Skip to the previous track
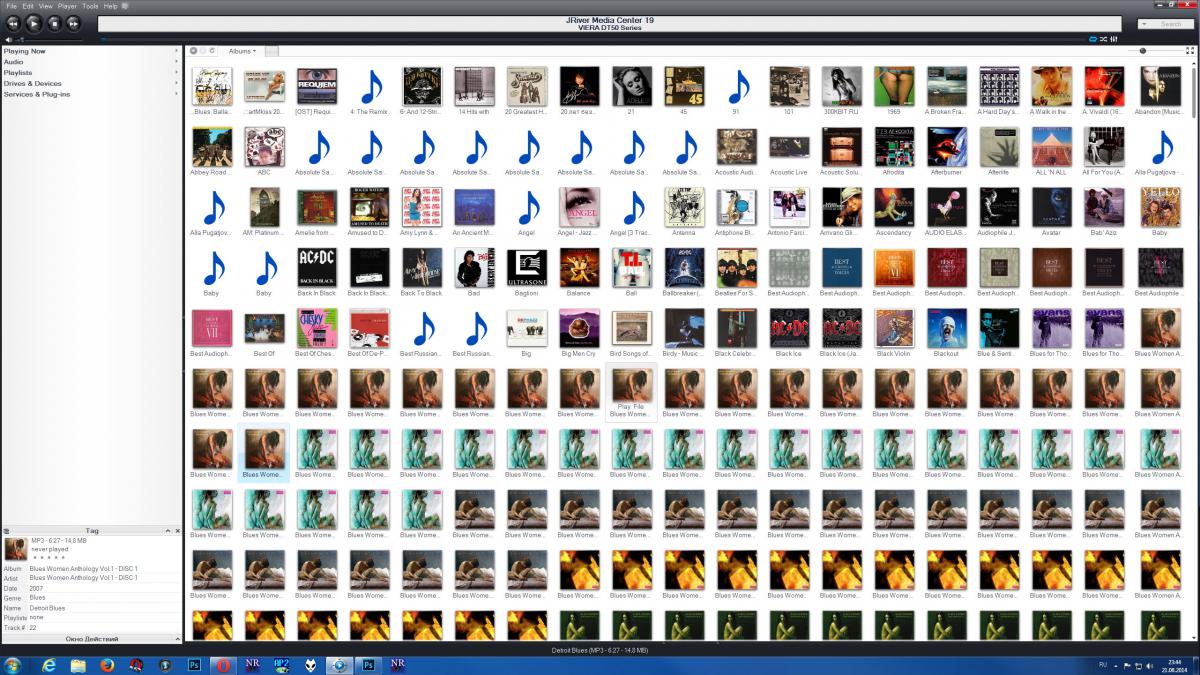Screen dimensions: 1200x675 coord(13,22)
